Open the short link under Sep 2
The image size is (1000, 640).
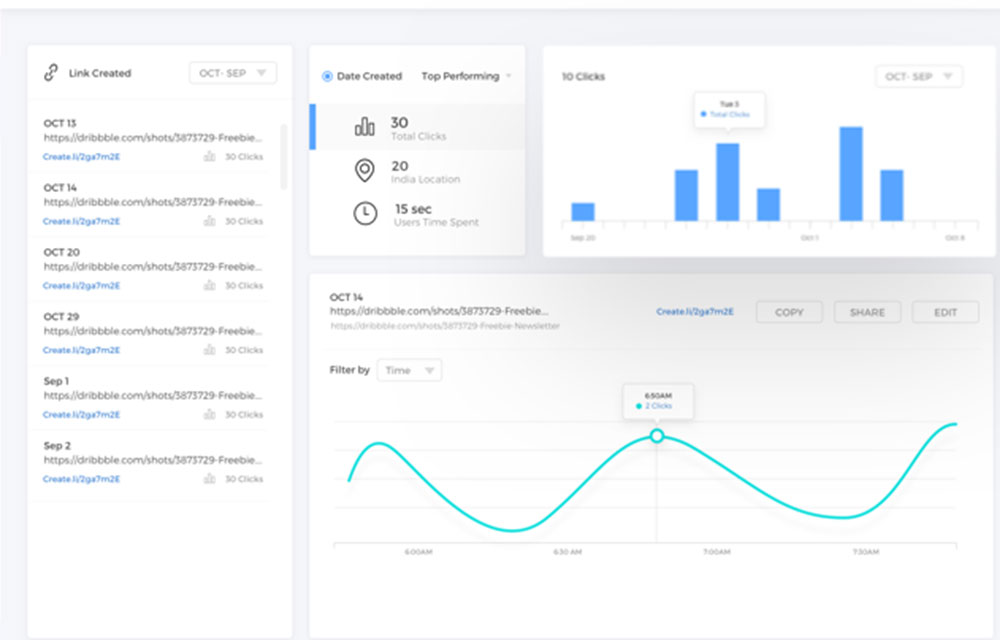point(81,479)
